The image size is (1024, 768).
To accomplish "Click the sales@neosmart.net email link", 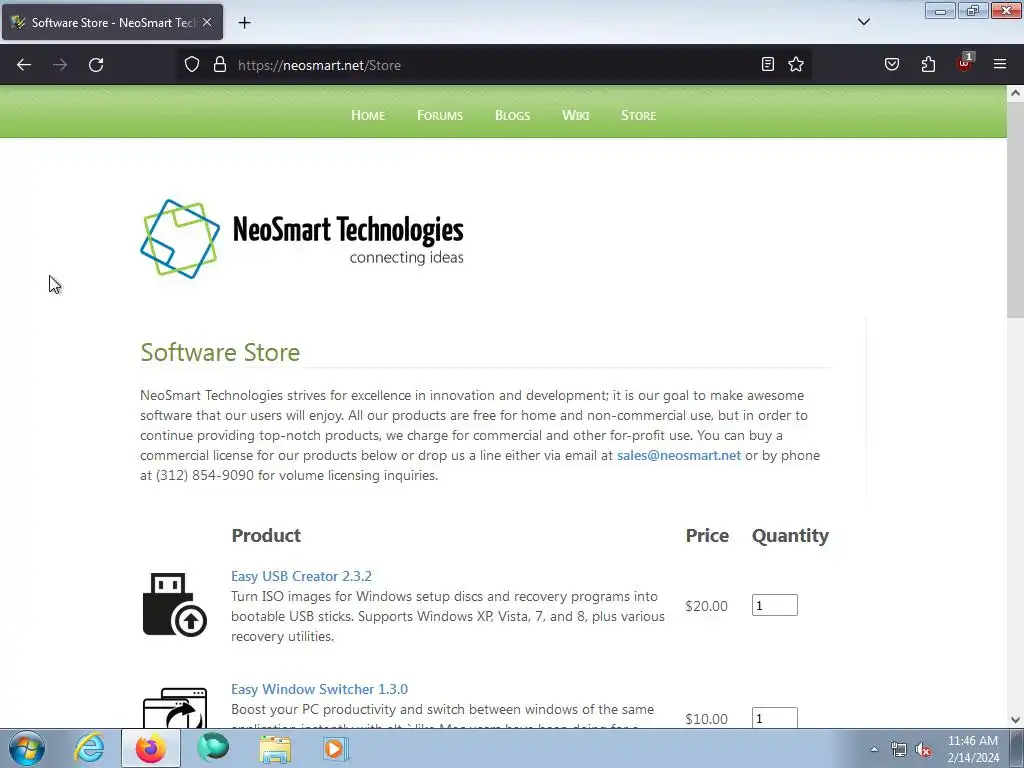I will click(679, 455).
